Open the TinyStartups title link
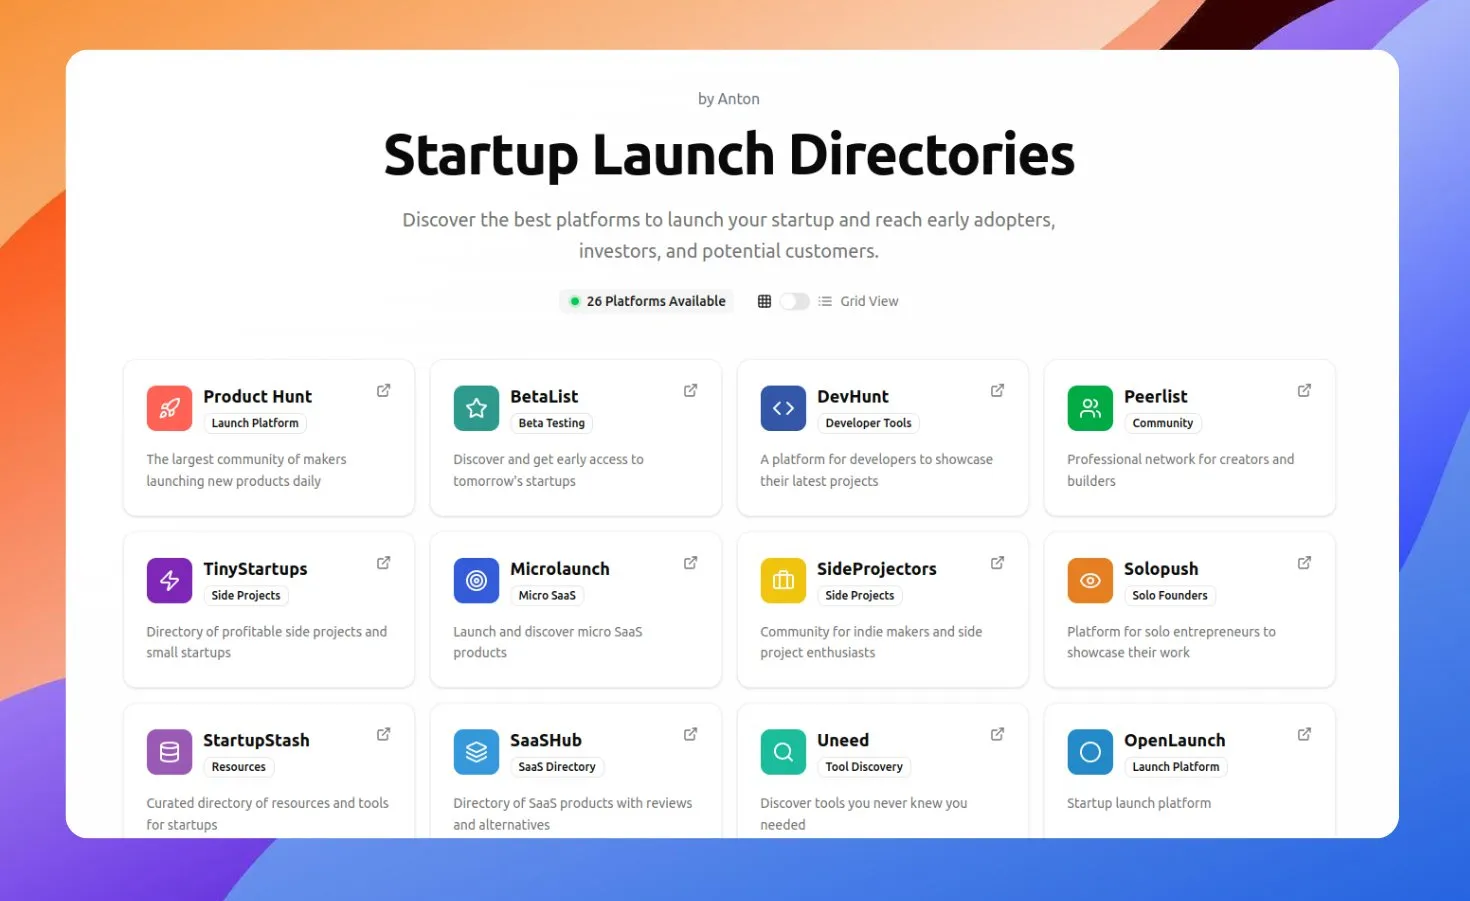Image resolution: width=1470 pixels, height=901 pixels. 255,568
